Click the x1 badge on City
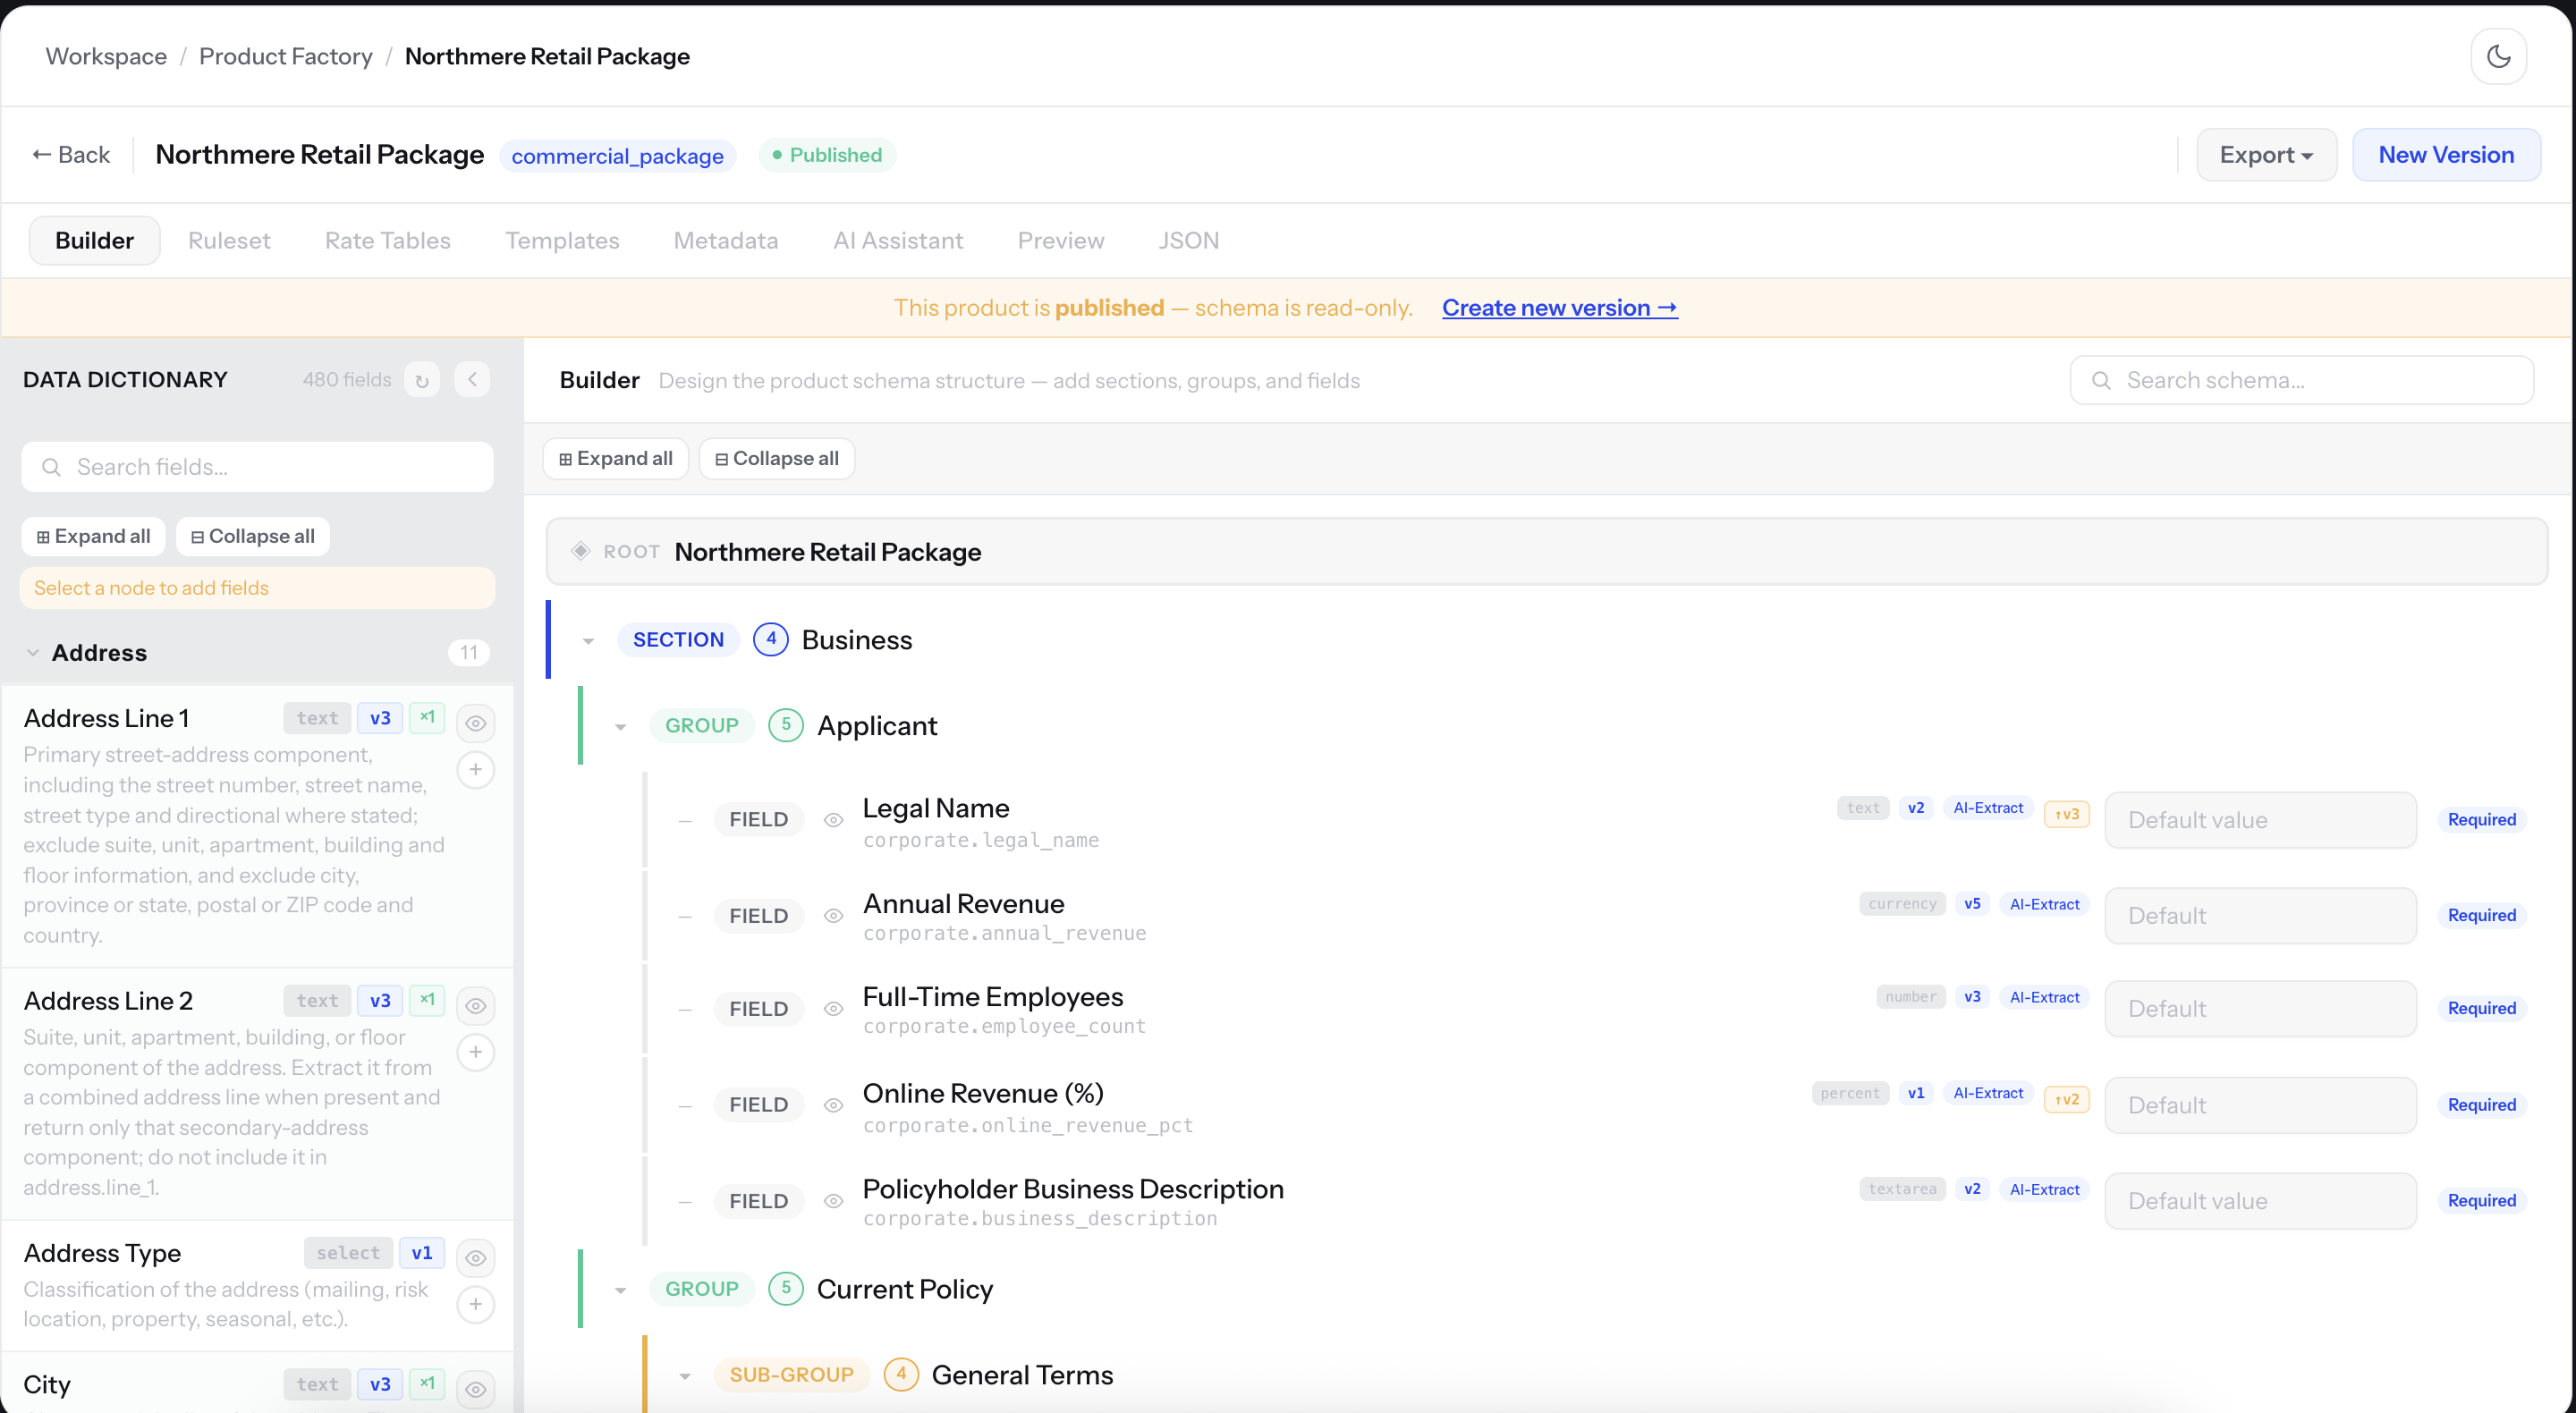 [x=427, y=1384]
